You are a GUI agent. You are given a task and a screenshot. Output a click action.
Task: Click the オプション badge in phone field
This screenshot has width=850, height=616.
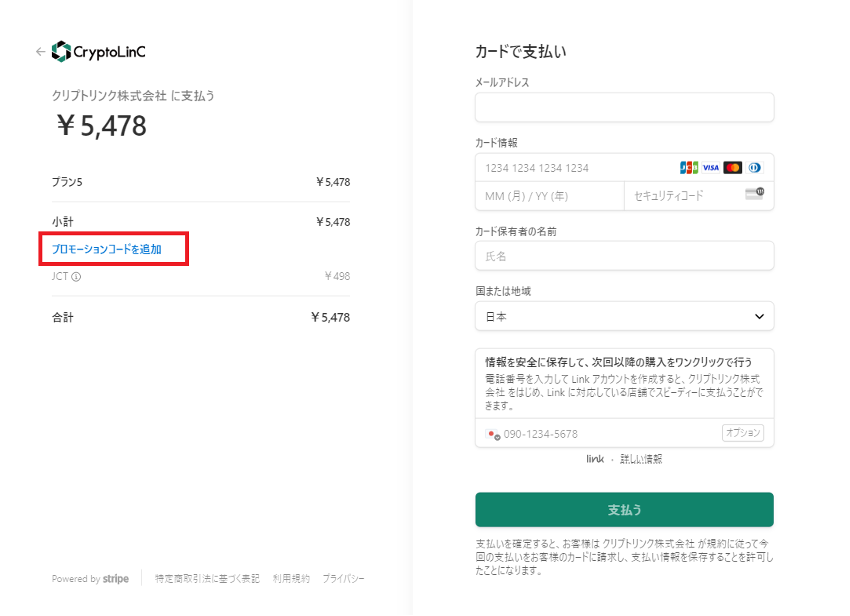click(743, 433)
